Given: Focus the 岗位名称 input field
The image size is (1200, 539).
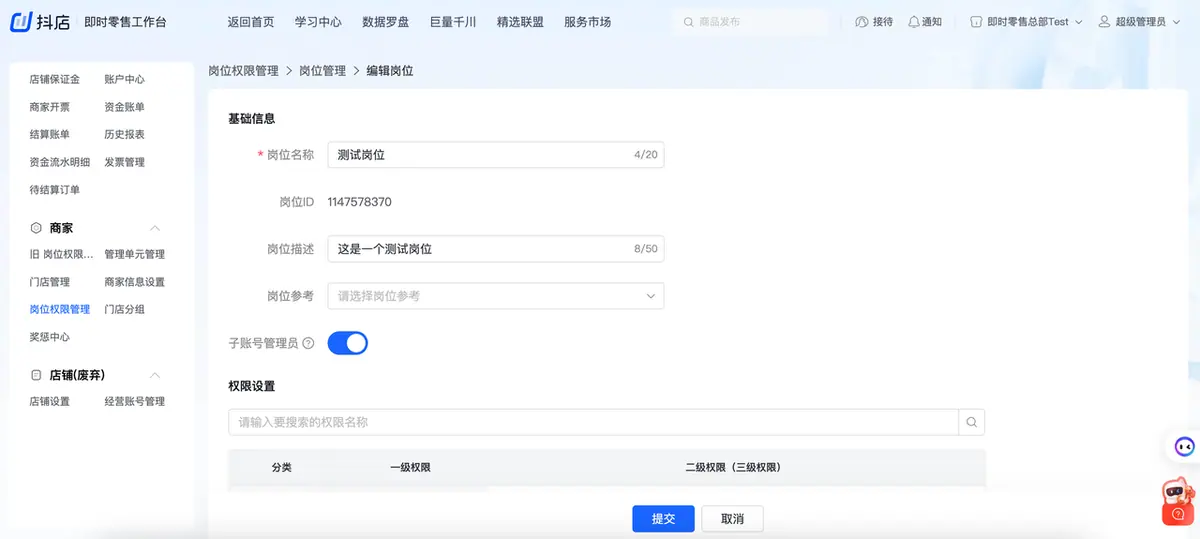Looking at the screenshot, I should (x=496, y=155).
